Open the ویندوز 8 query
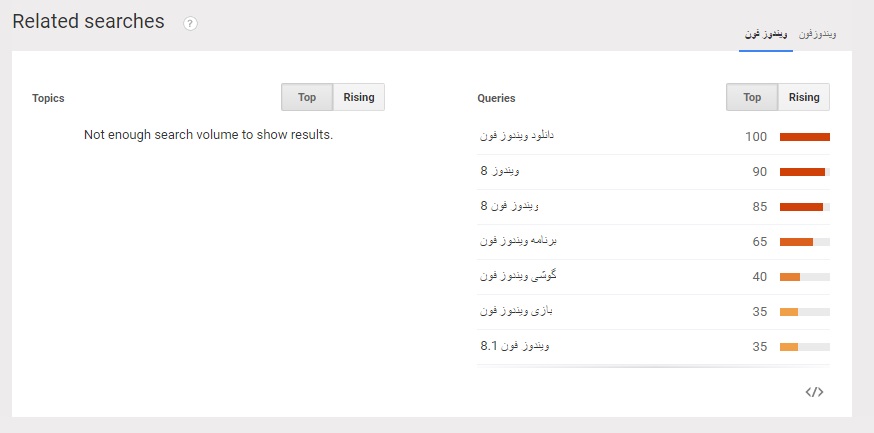This screenshot has width=874, height=433. [x=500, y=171]
